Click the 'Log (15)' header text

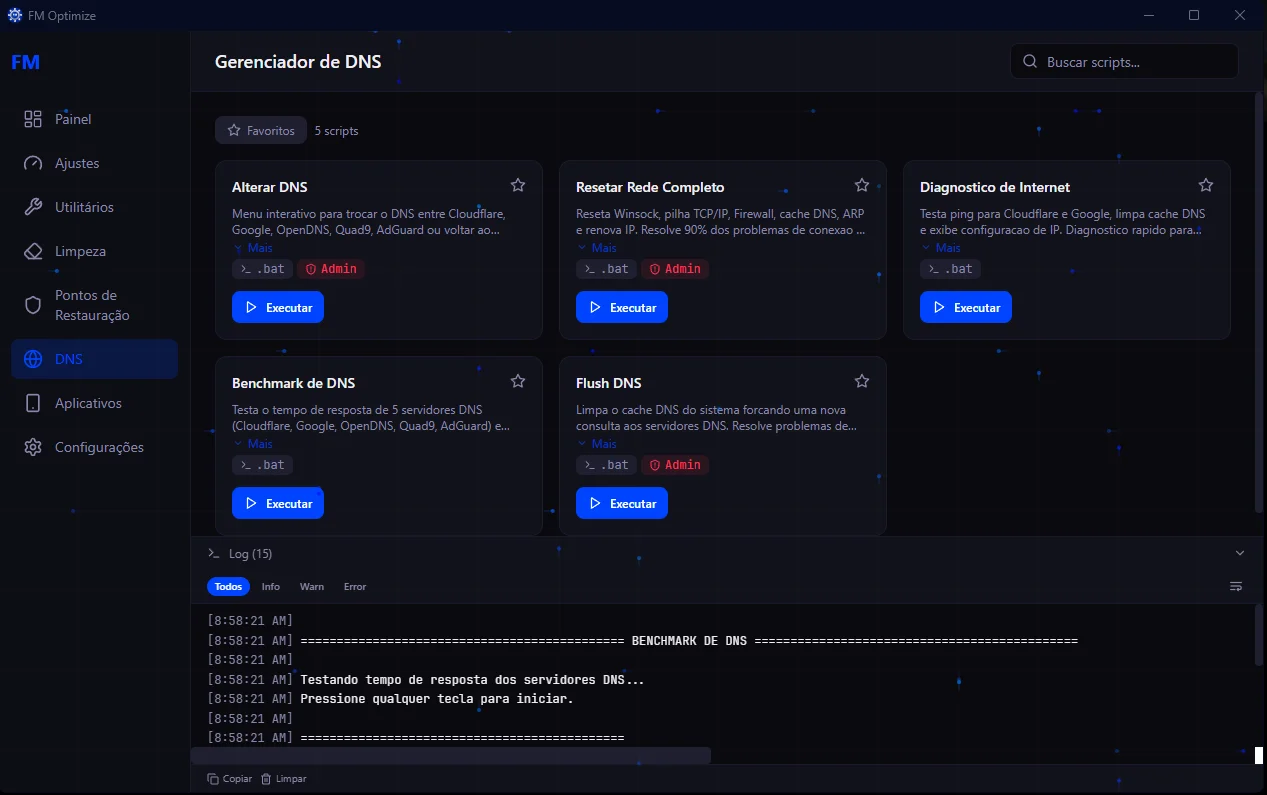tap(250, 554)
